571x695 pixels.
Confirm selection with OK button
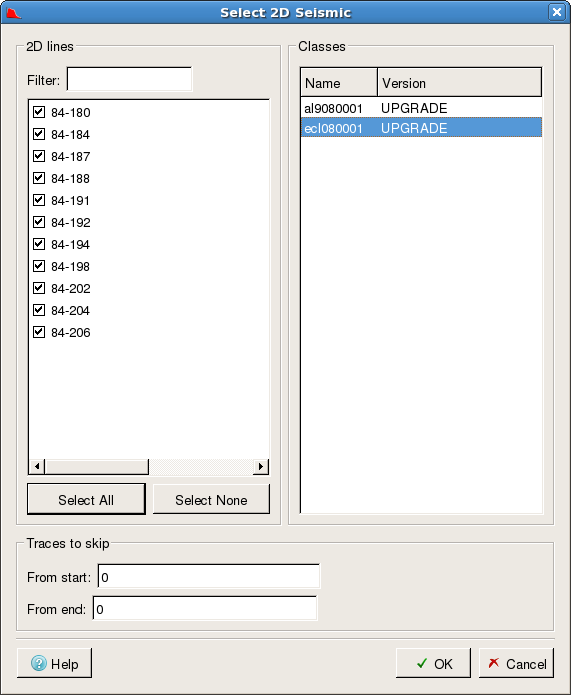point(433,664)
